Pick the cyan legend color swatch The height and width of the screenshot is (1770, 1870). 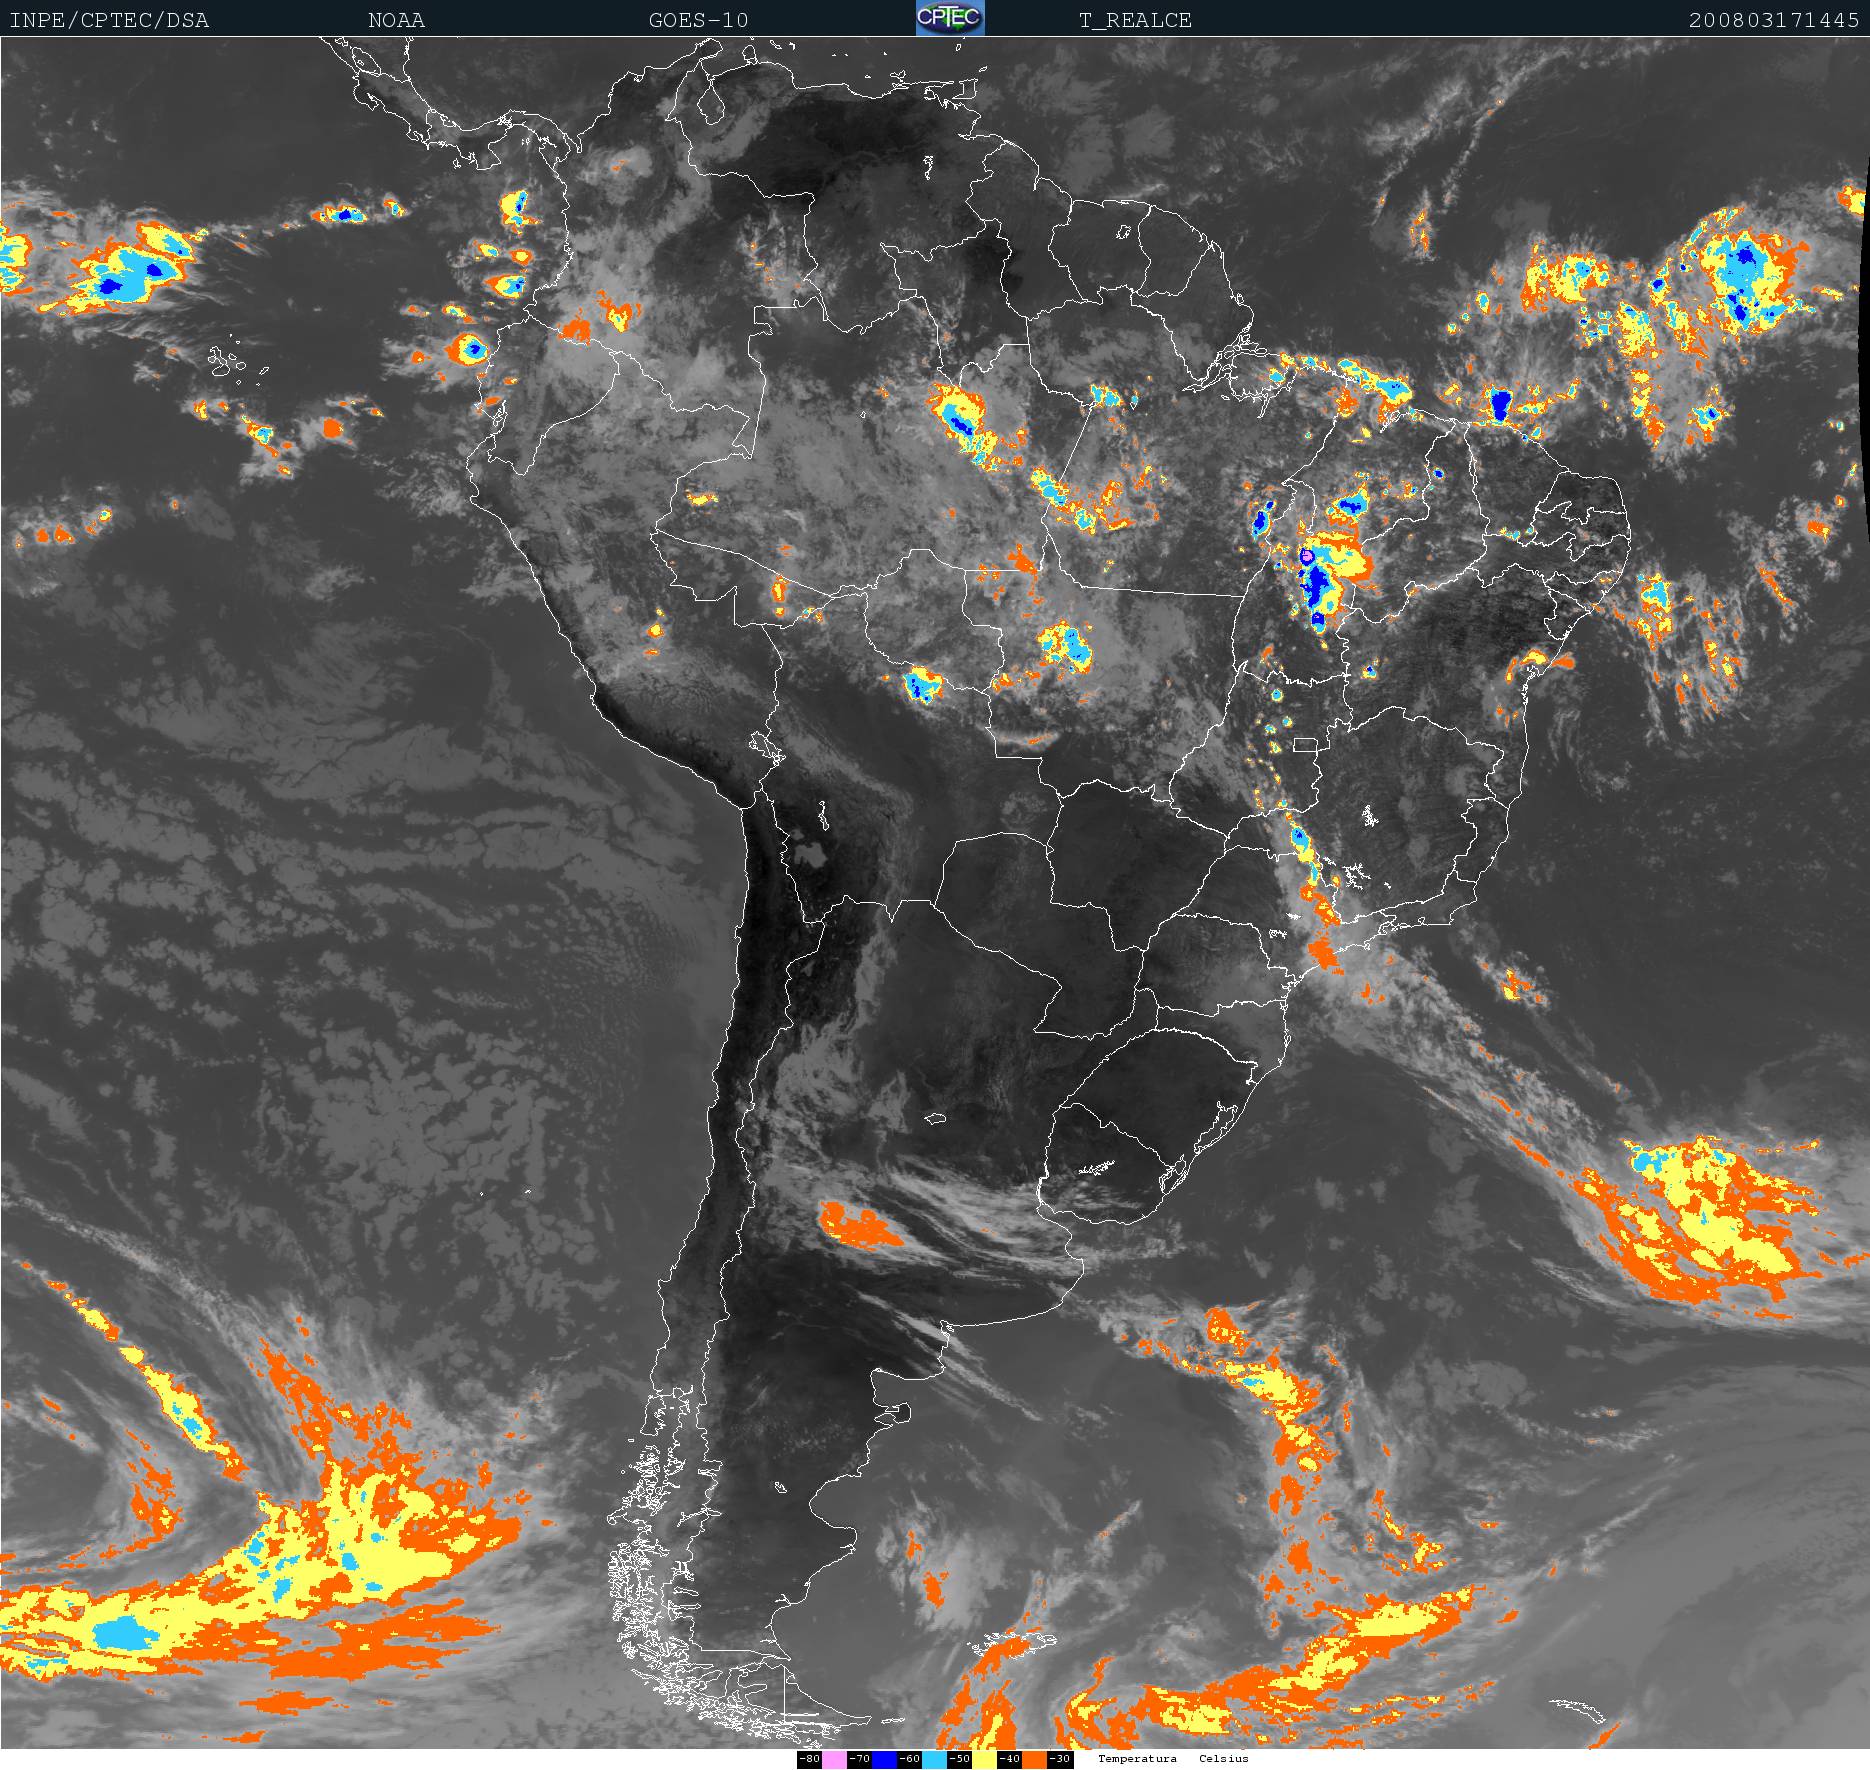click(934, 1759)
